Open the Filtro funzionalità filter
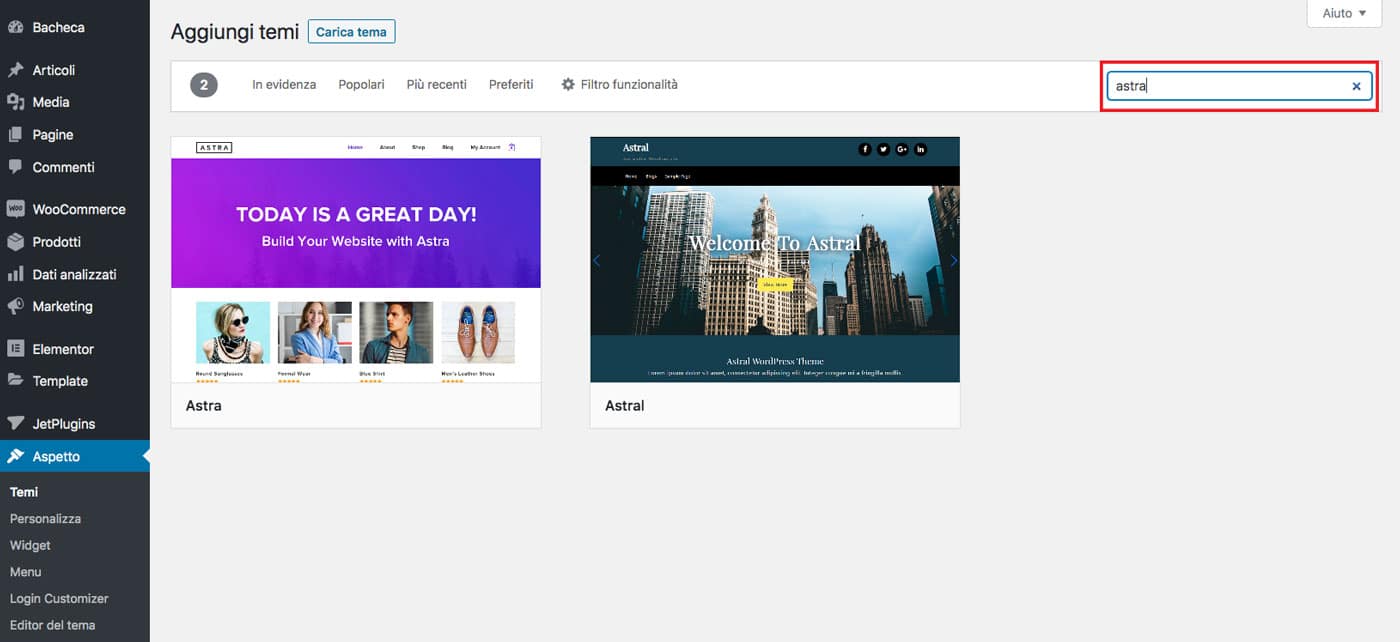This screenshot has width=1400, height=642. tap(619, 85)
